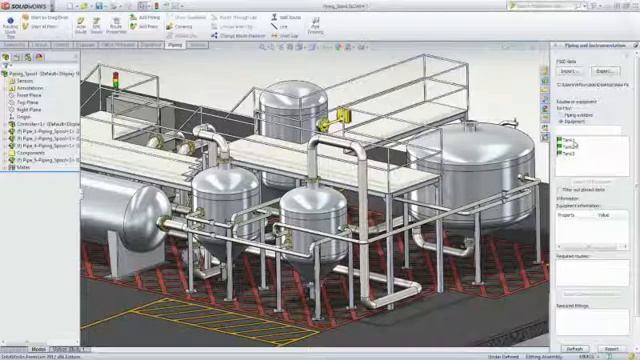Click the Add Fitting tool

coord(145,18)
